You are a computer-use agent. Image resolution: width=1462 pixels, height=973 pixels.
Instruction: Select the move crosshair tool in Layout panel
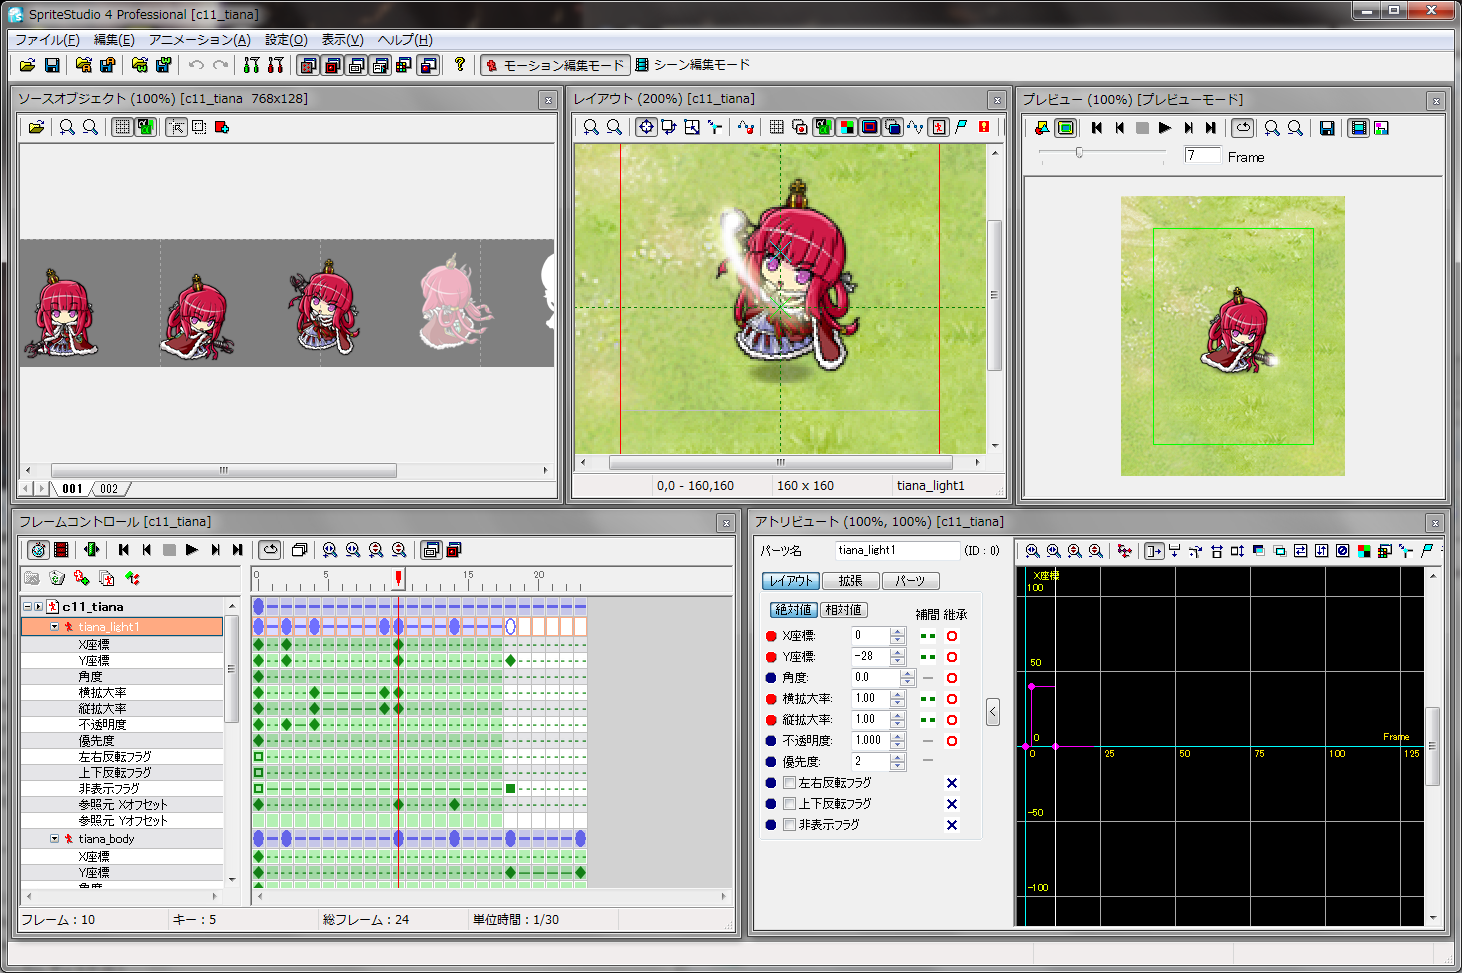[x=646, y=127]
